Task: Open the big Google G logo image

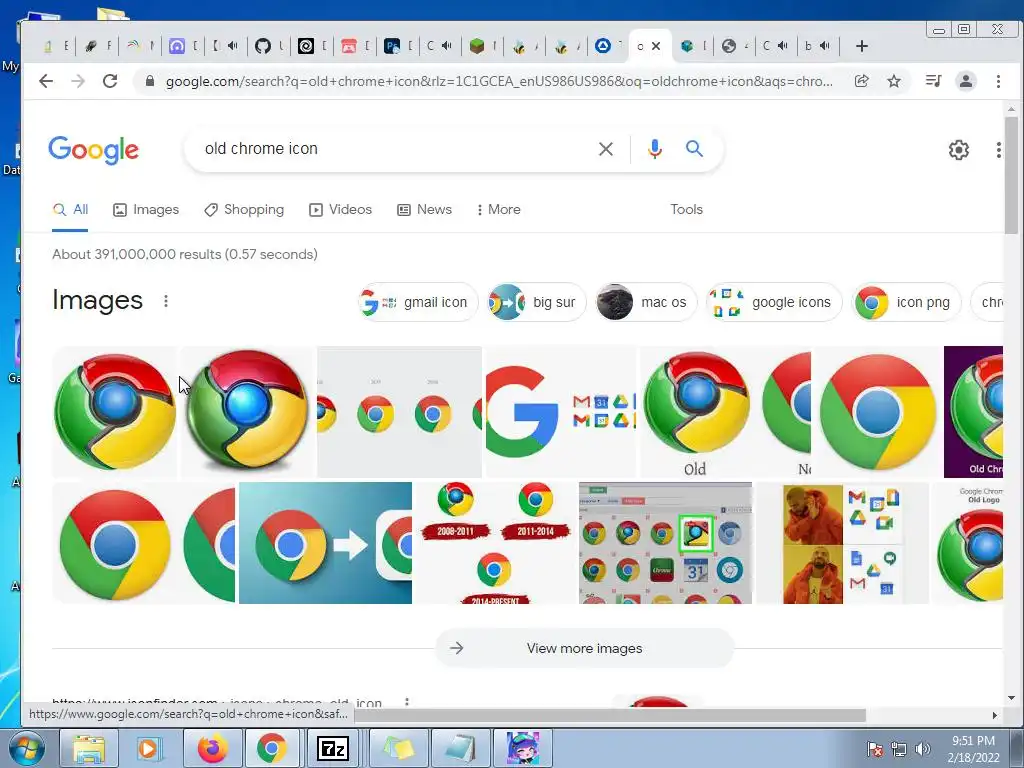Action: [x=561, y=411]
